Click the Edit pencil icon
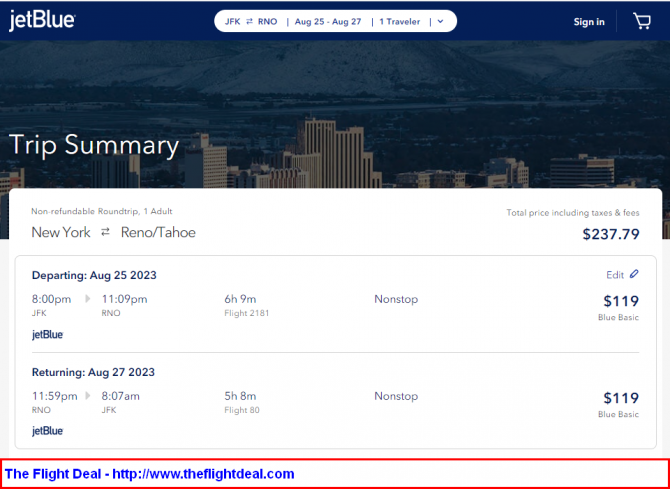This screenshot has height=489, width=670. 634,274
